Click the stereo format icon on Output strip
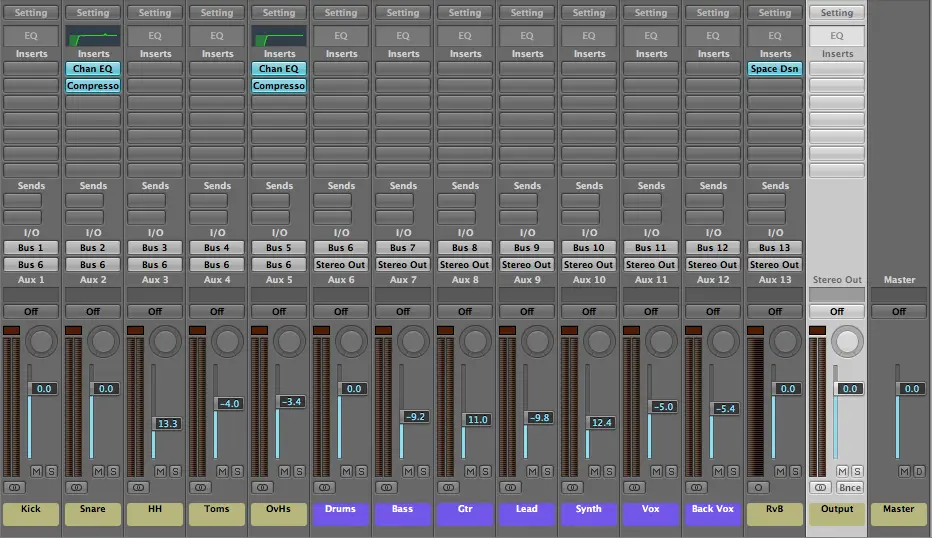Viewport: 932px width, 538px height. point(821,488)
